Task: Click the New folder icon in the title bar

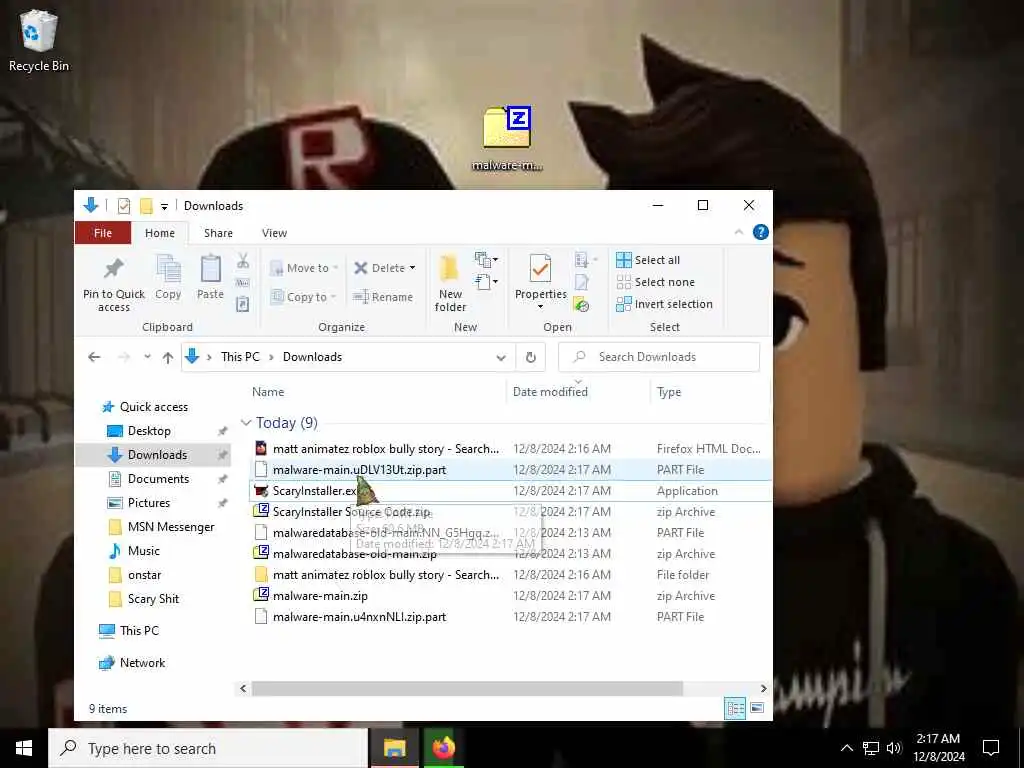Action: (x=146, y=206)
